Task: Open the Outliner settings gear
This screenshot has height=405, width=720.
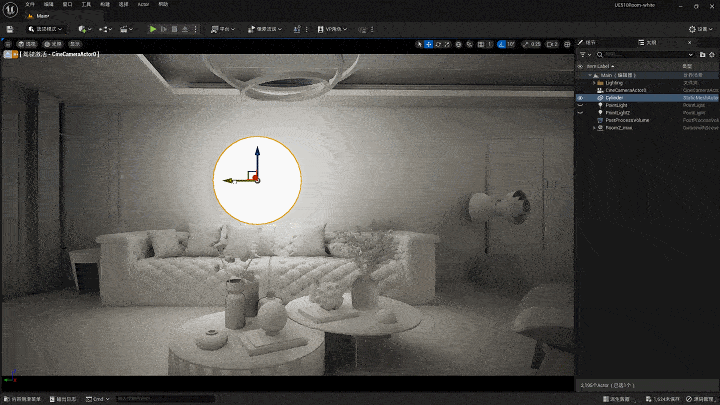Action: [710, 54]
